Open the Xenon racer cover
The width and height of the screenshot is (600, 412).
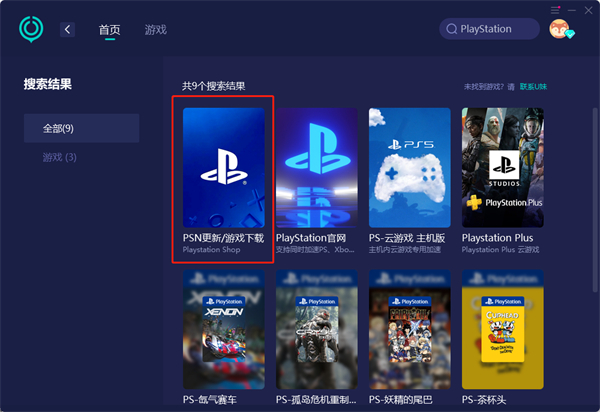(x=224, y=329)
